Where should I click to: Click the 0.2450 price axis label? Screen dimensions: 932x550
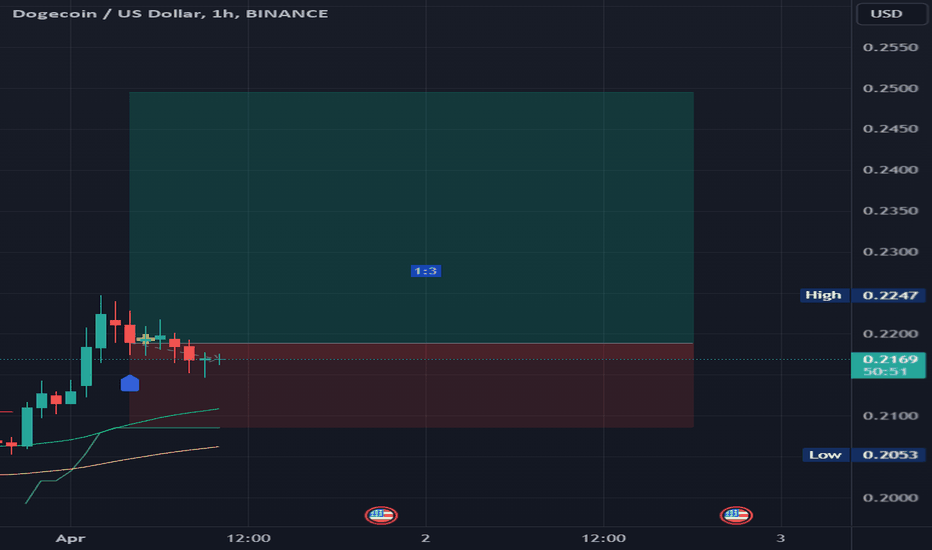pyautogui.click(x=890, y=129)
